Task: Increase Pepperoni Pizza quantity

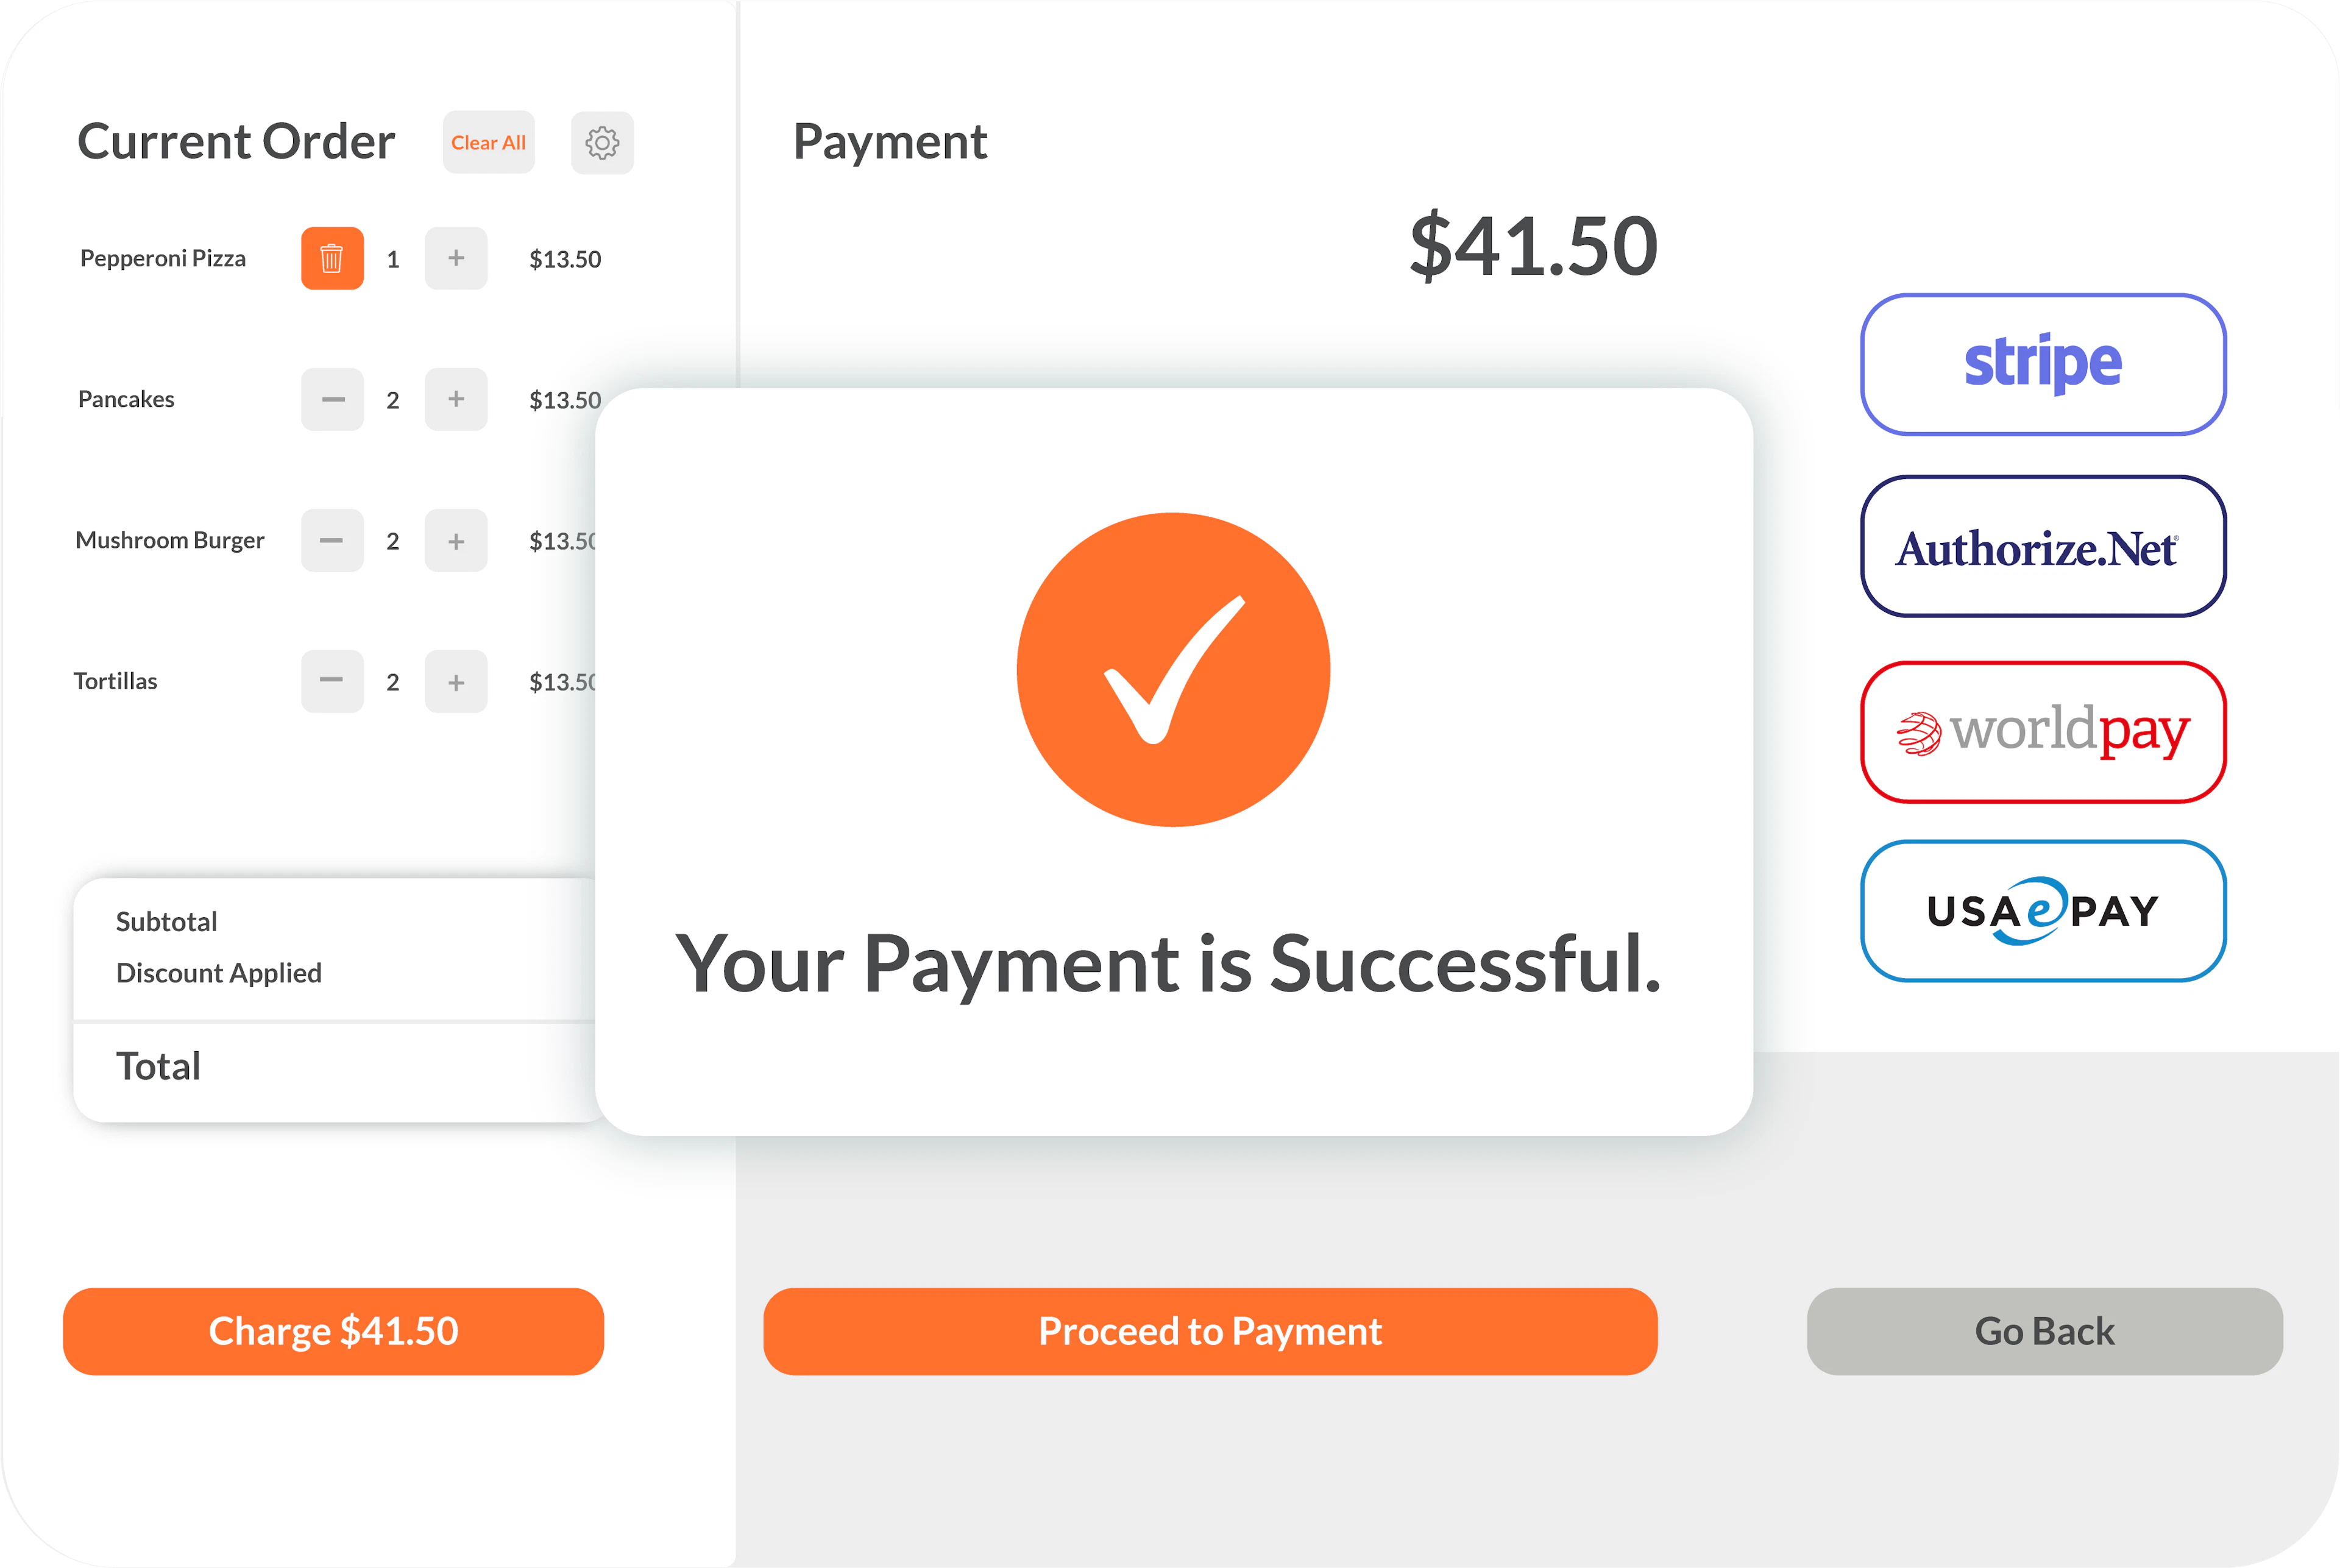Action: (456, 258)
